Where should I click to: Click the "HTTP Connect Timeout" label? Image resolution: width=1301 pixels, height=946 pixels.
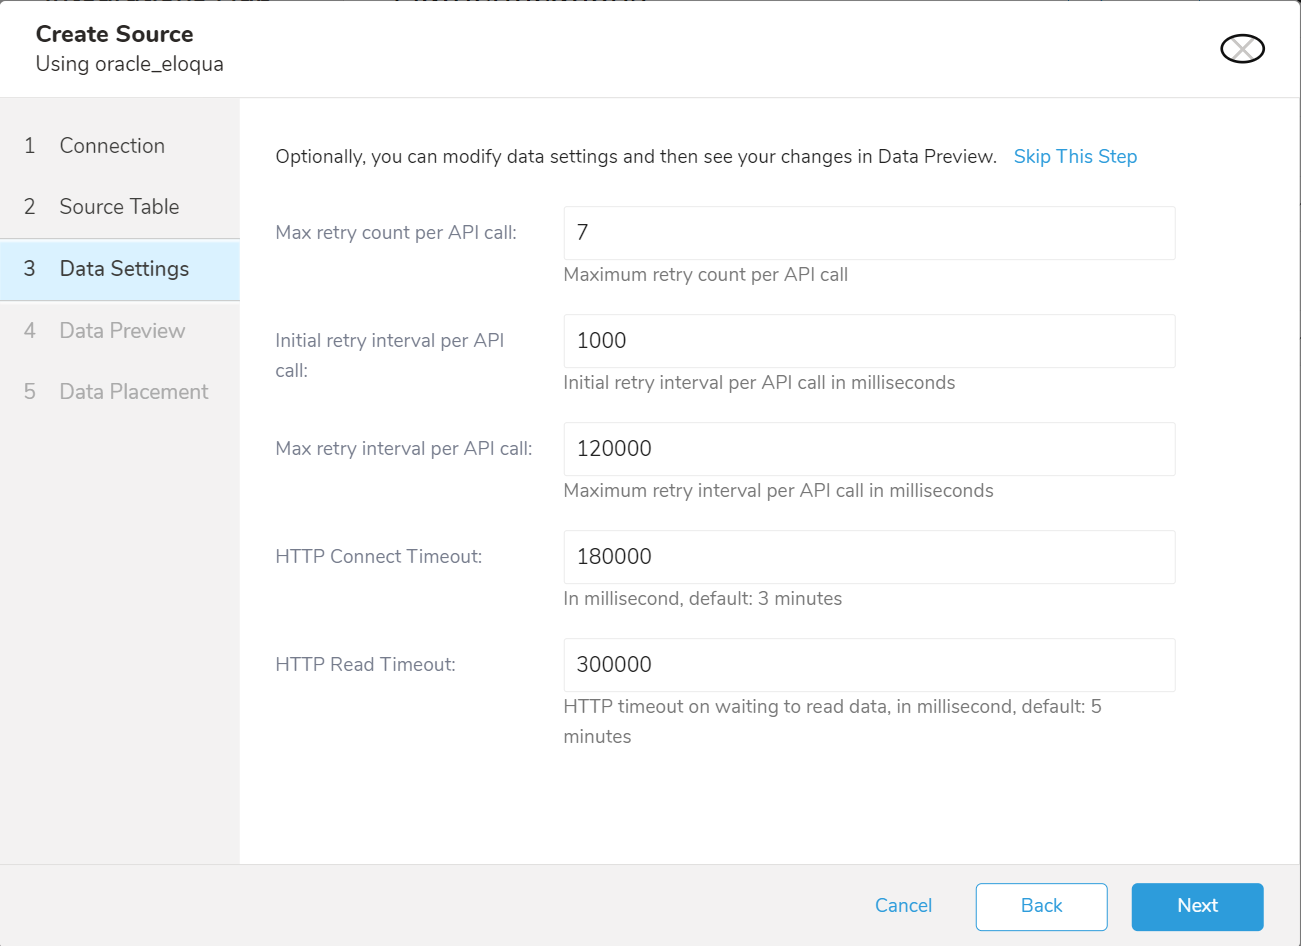point(378,557)
